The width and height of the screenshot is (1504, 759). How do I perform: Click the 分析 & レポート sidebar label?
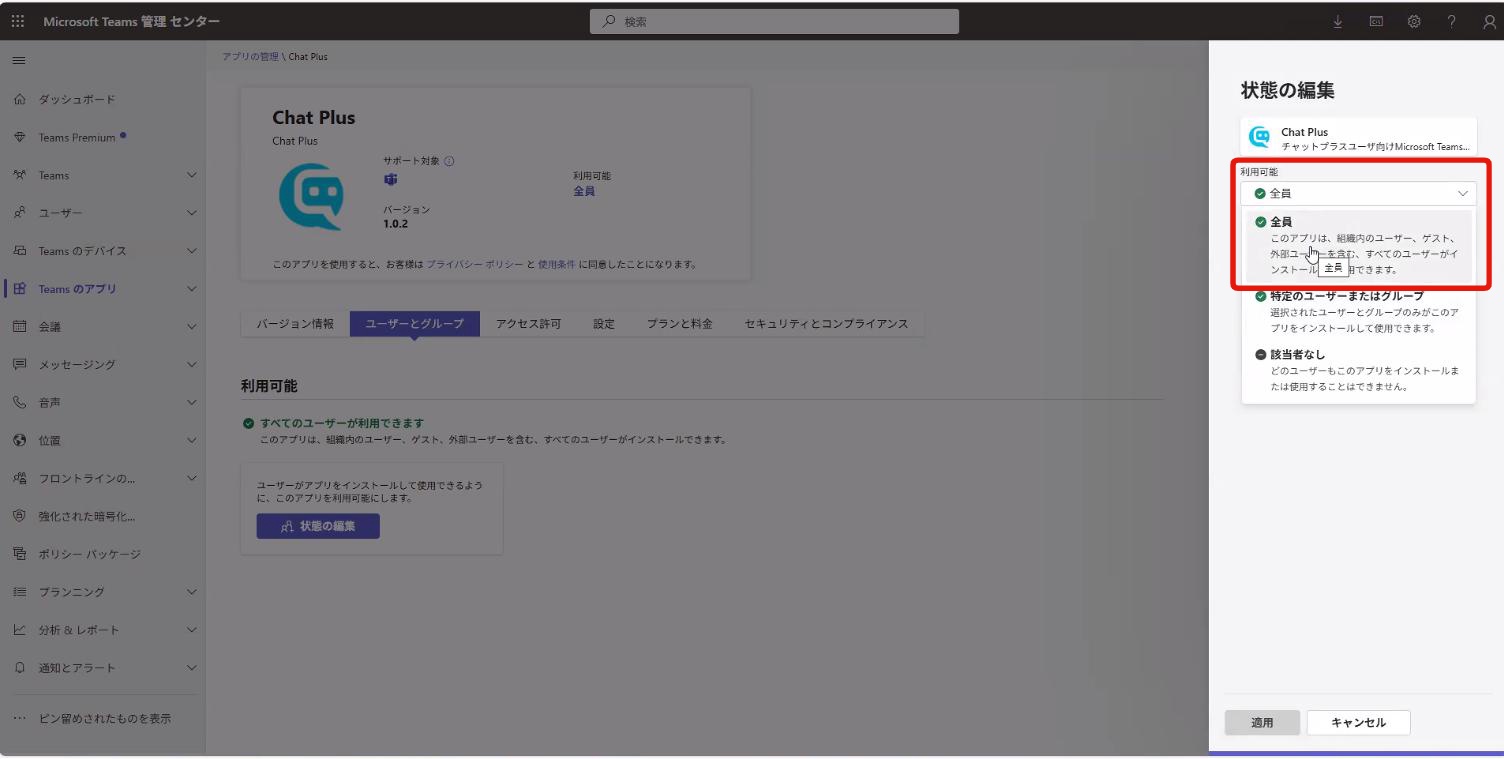79,630
